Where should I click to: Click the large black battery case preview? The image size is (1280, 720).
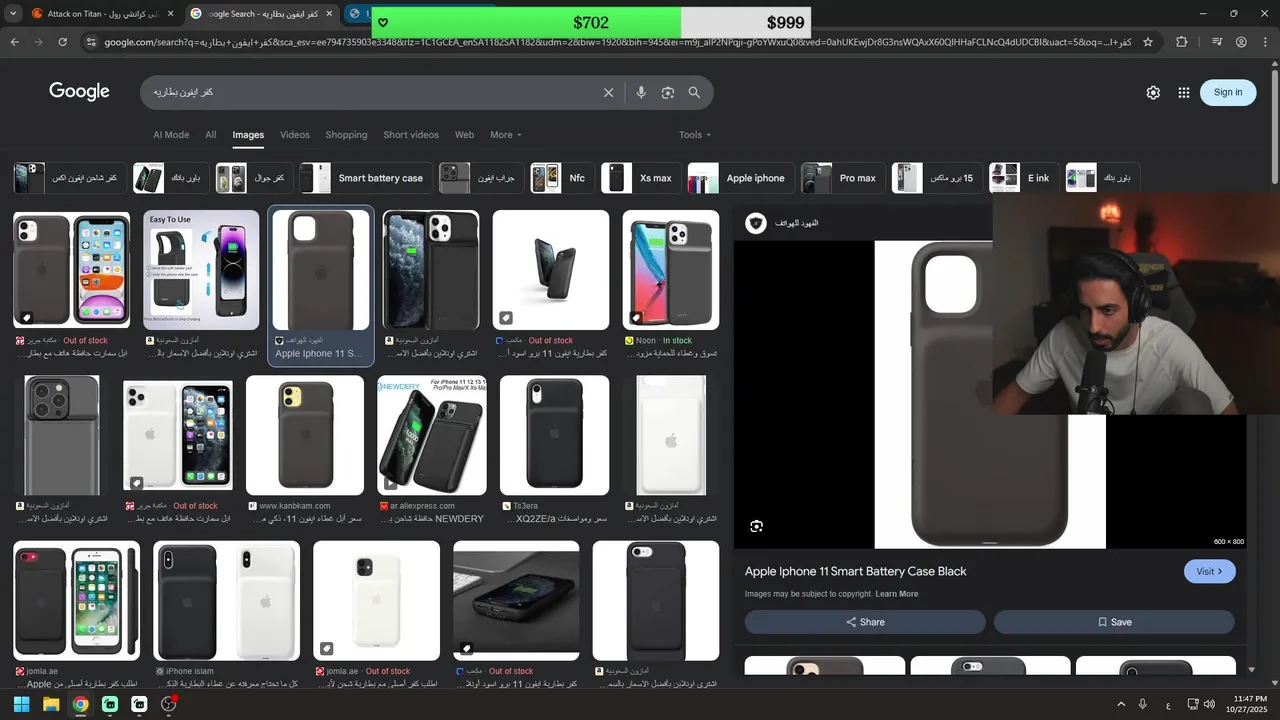tap(990, 394)
